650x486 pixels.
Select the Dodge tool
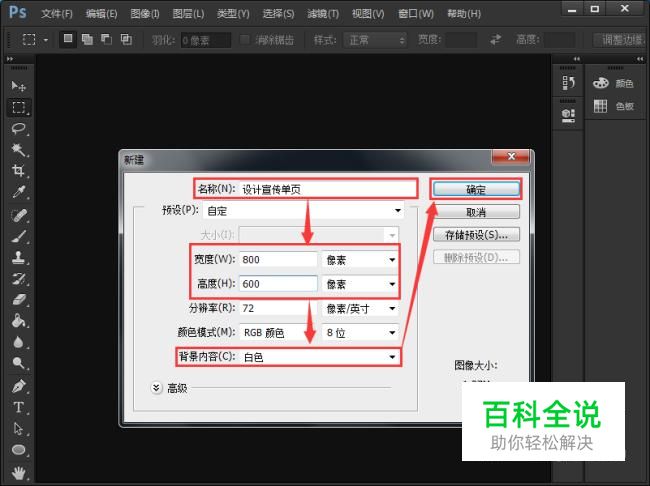tap(18, 363)
